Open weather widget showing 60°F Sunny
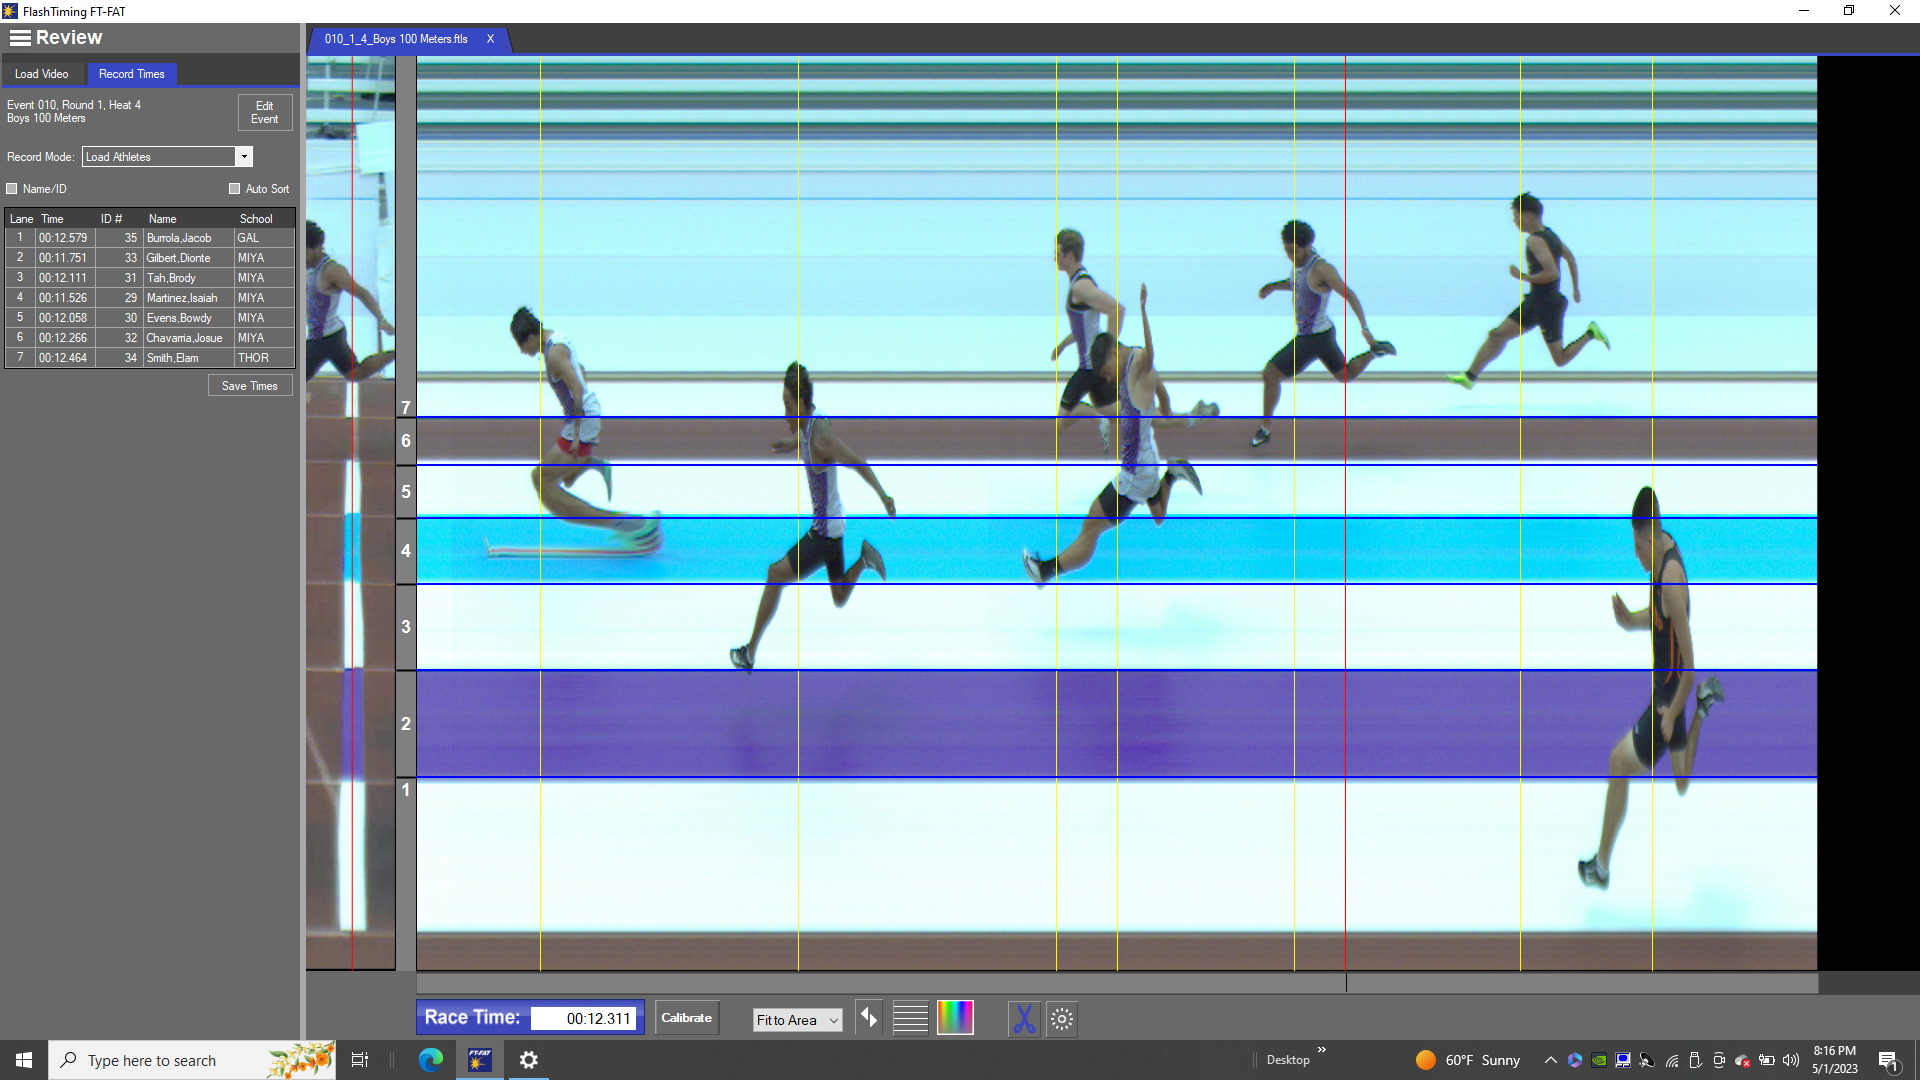 [1468, 1060]
